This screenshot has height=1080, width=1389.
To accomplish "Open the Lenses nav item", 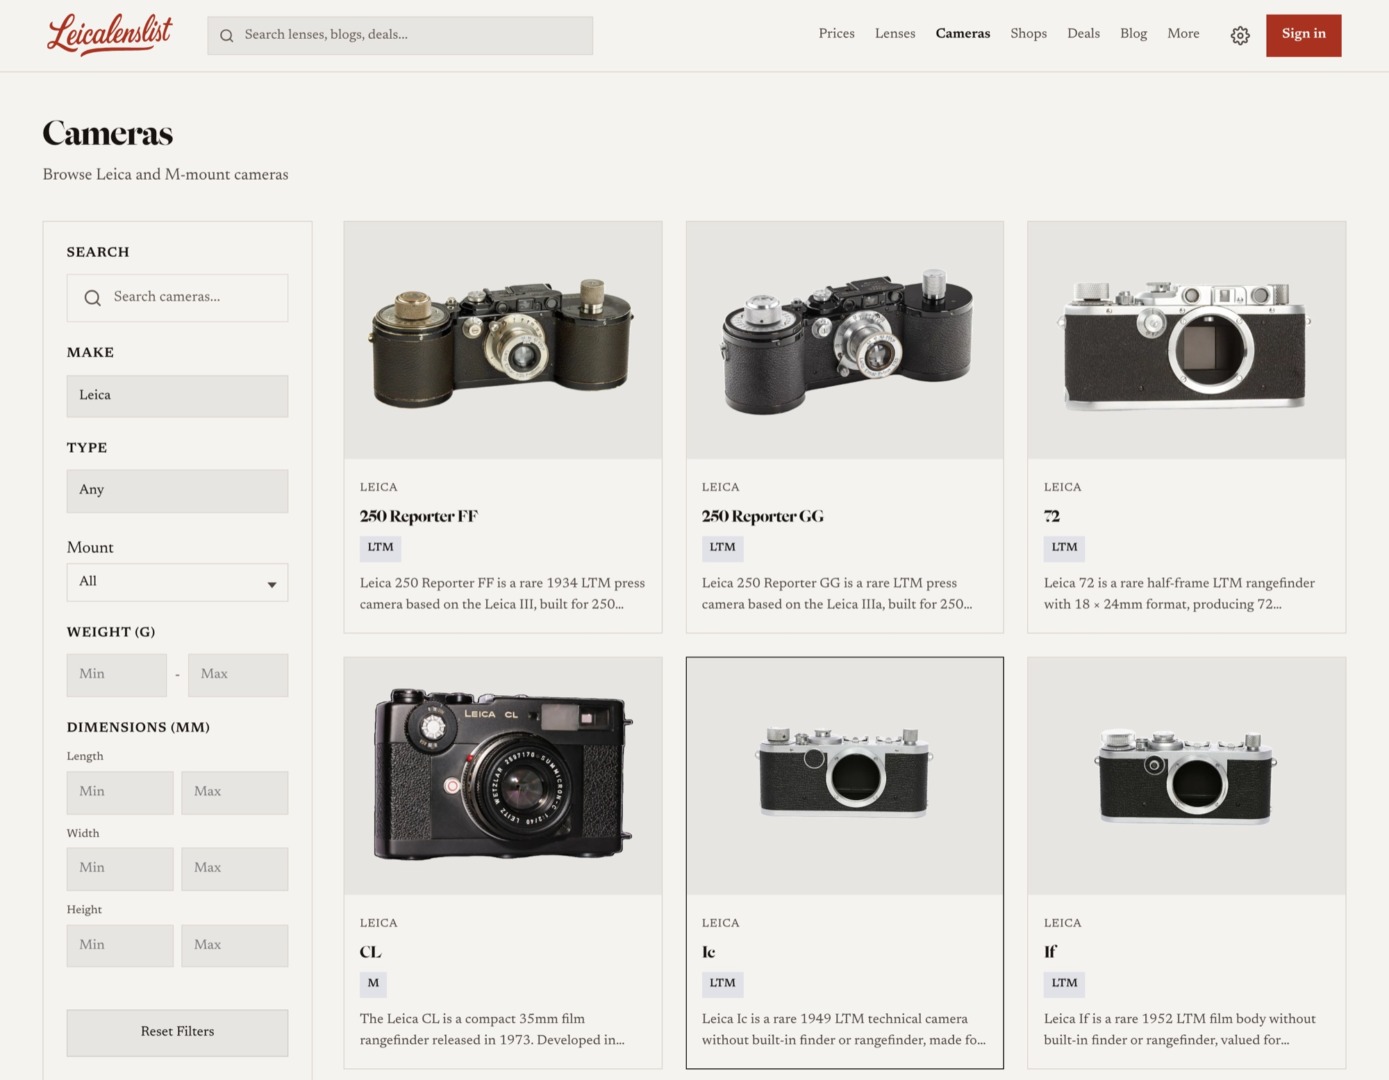I will [895, 33].
